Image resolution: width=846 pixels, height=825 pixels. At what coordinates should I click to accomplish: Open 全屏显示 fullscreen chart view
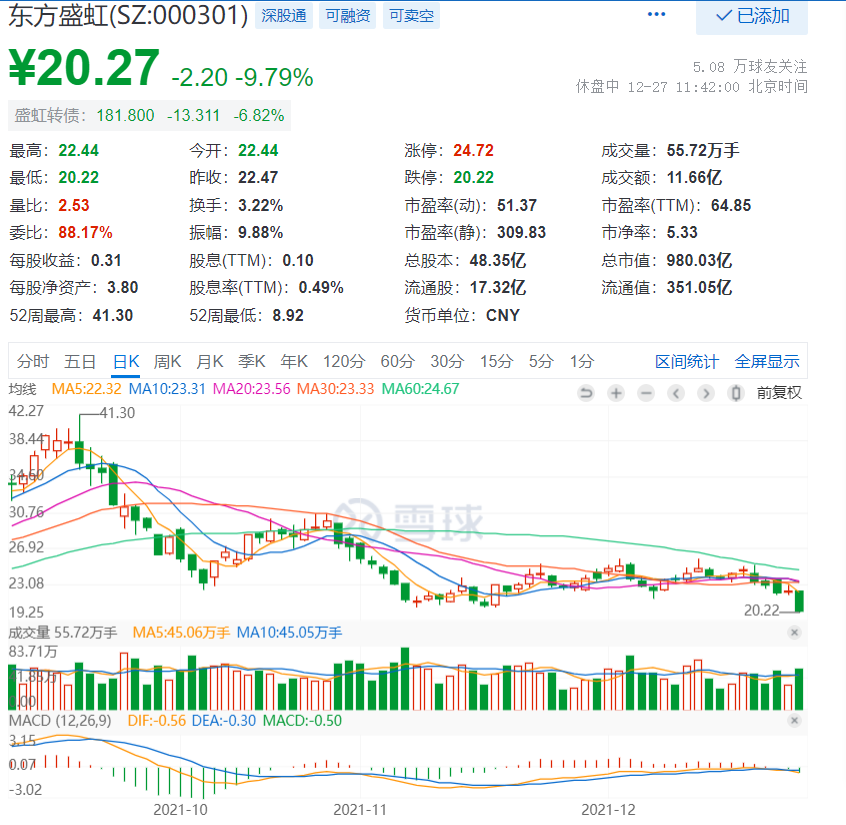click(767, 362)
